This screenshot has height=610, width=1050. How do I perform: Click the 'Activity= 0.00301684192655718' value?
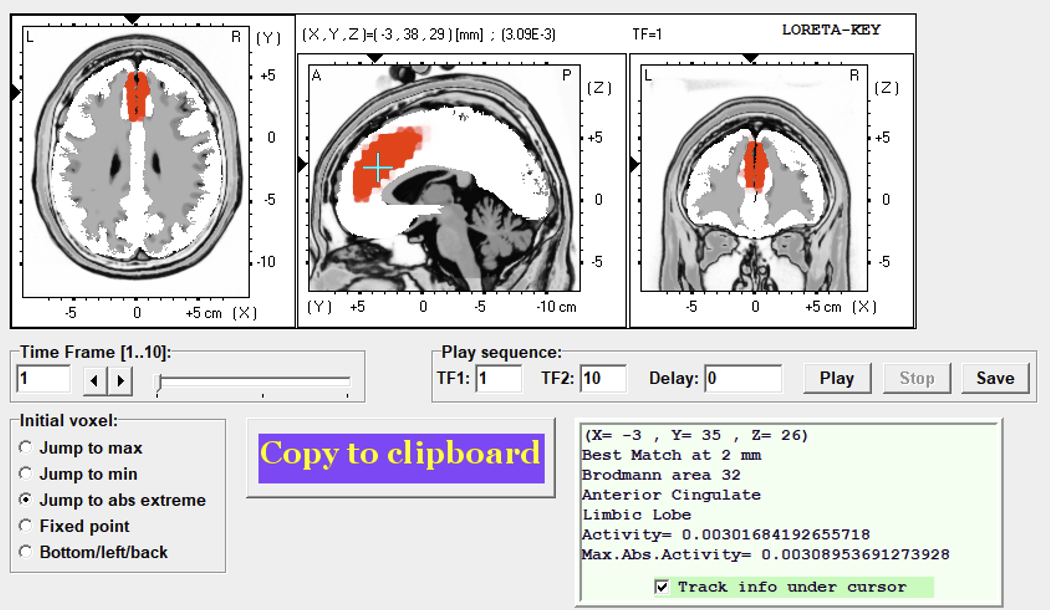click(726, 535)
